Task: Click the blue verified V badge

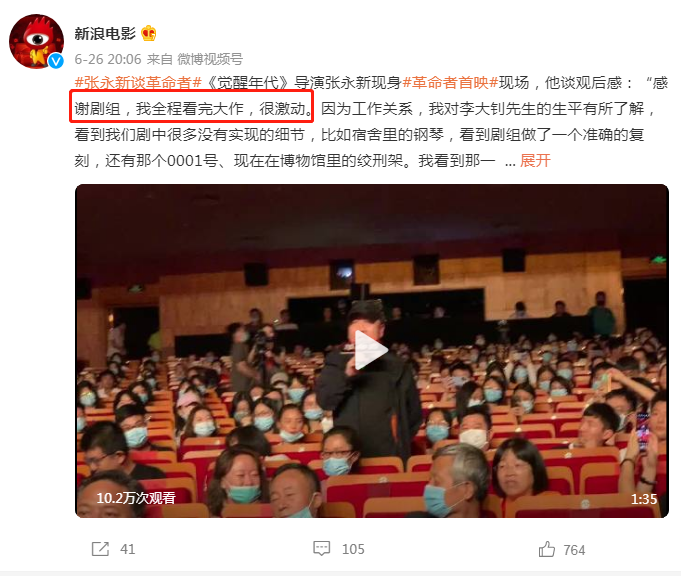Action: (x=56, y=61)
